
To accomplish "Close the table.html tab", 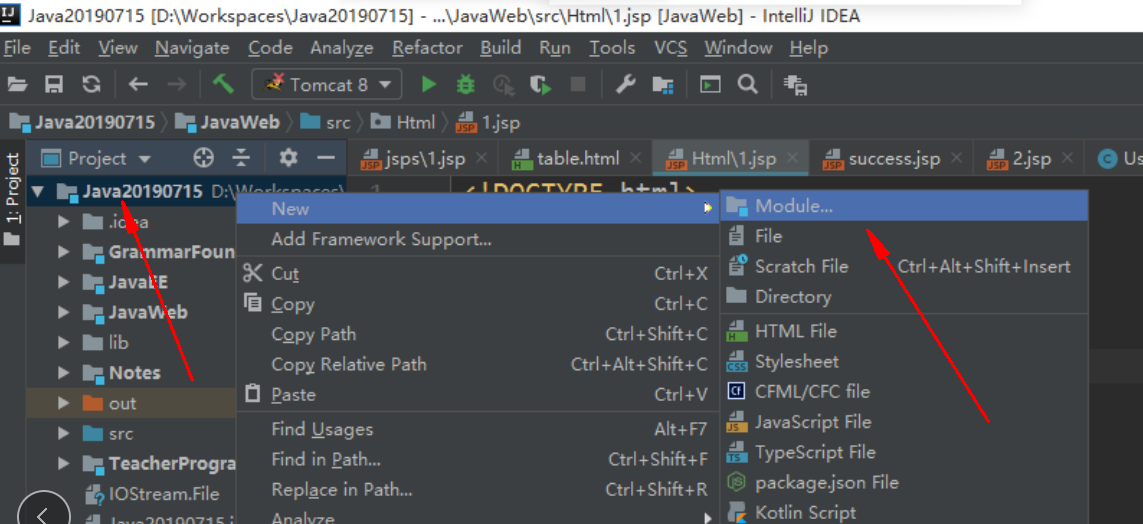I will tap(635, 157).
